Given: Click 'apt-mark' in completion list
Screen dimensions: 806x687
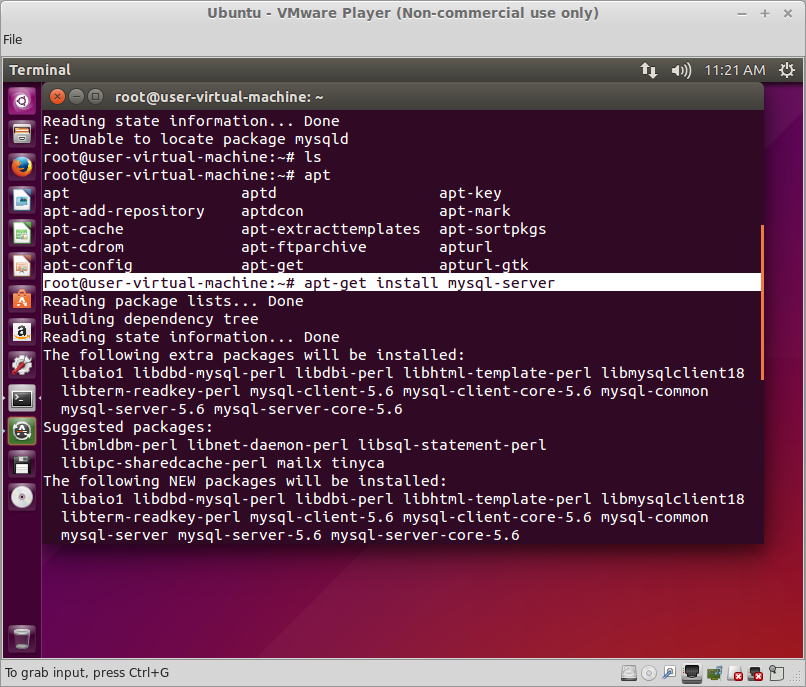Looking at the screenshot, I should point(475,211).
